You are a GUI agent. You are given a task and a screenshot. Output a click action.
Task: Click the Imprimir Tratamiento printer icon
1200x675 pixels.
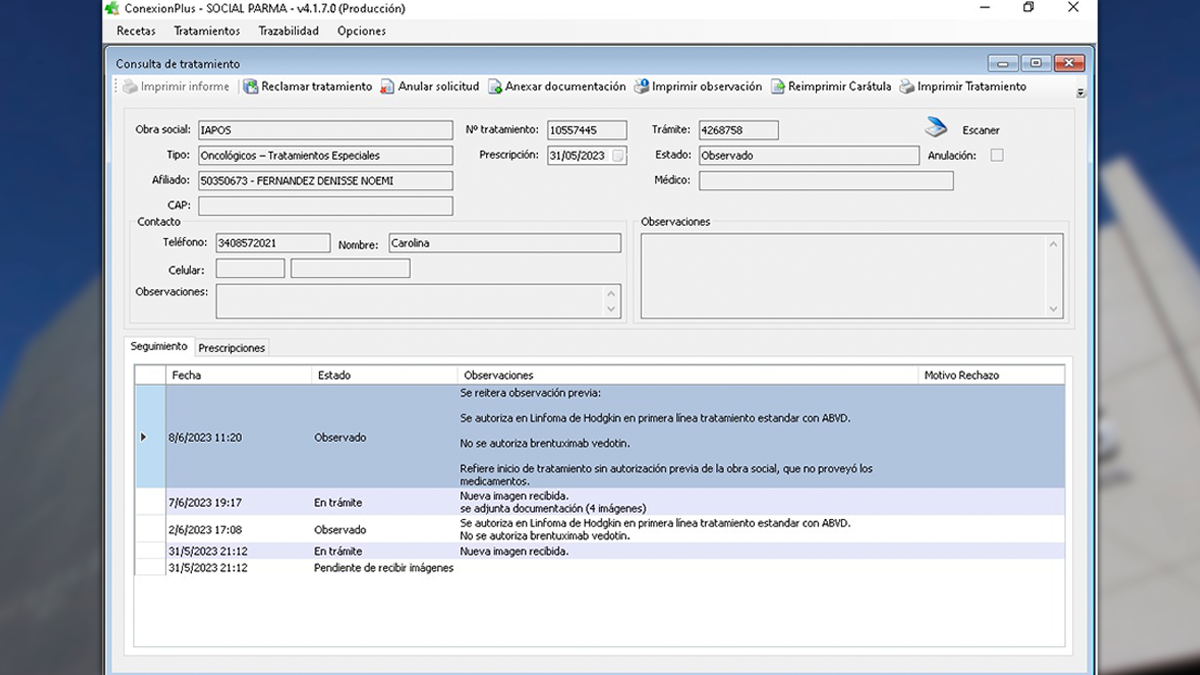(907, 87)
